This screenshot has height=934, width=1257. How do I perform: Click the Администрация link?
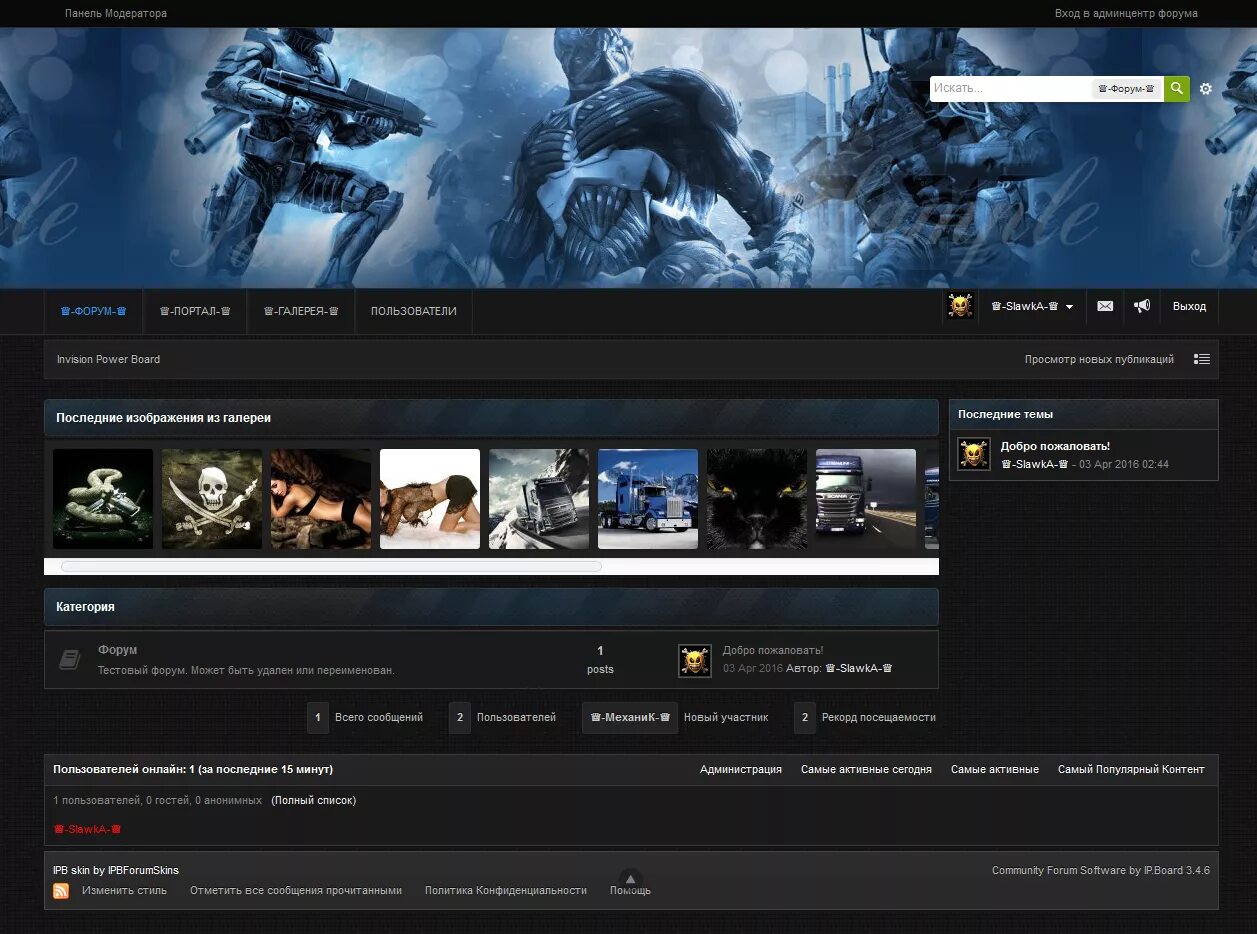tap(741, 769)
